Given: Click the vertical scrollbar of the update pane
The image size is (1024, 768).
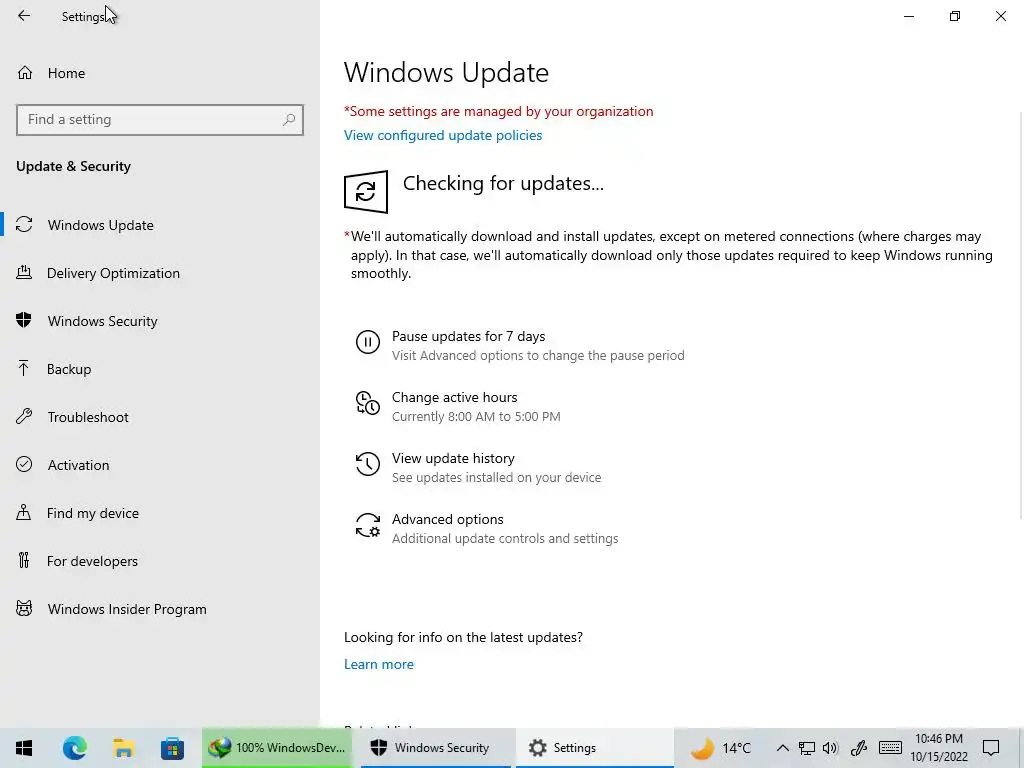Looking at the screenshot, I should click(x=1021, y=313).
